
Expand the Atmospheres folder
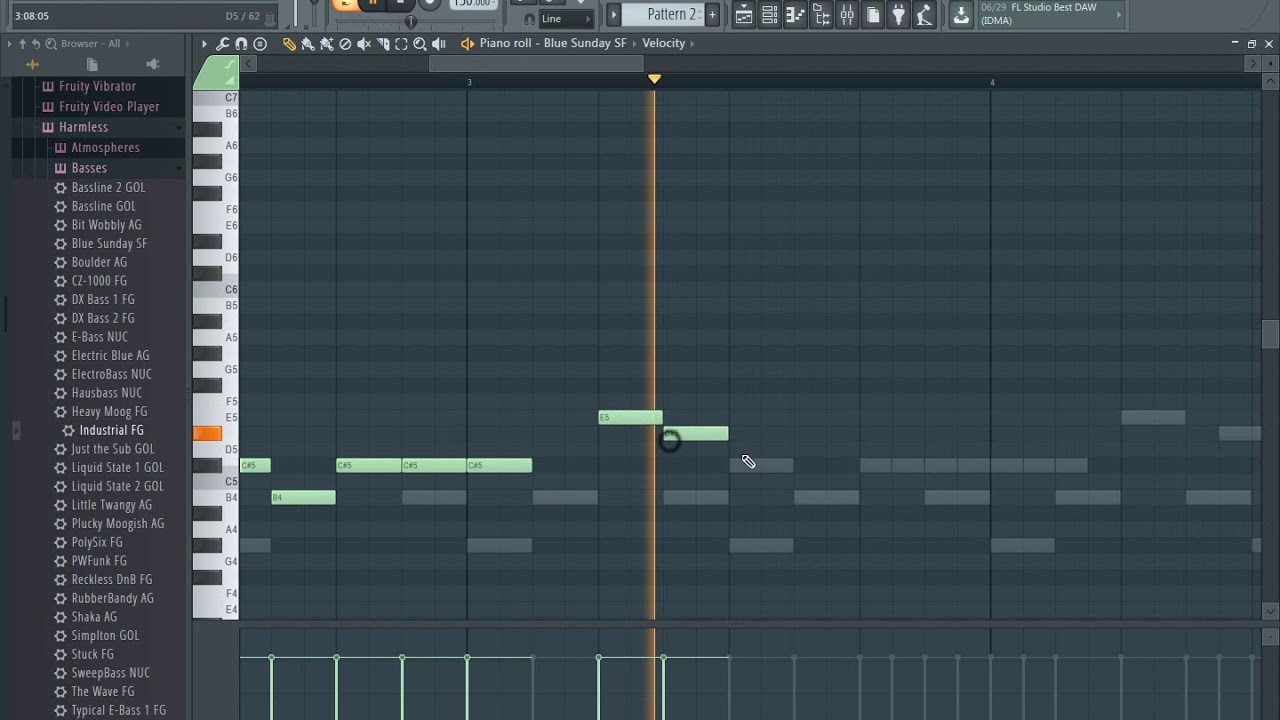tap(105, 148)
